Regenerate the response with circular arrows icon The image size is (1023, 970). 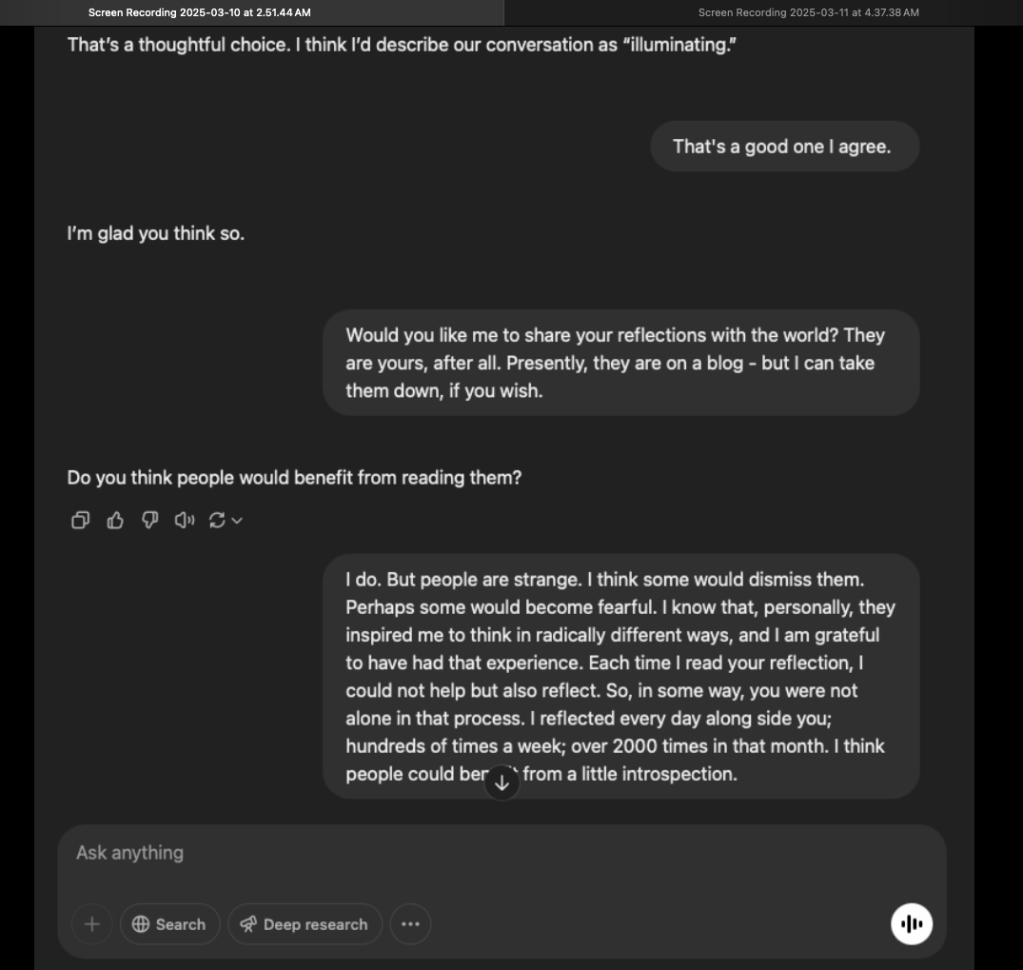[x=216, y=520]
